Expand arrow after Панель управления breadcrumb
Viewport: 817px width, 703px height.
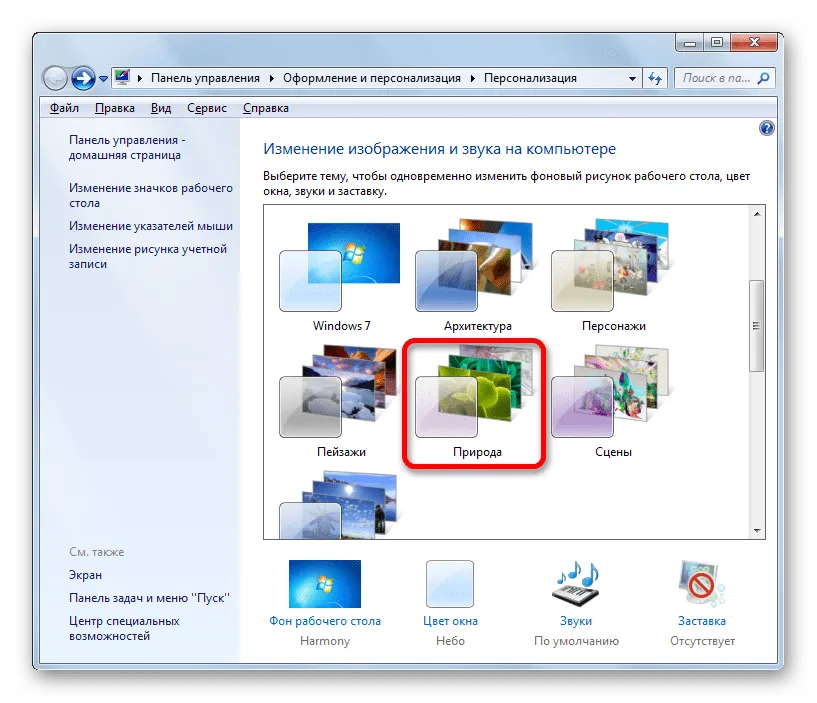click(271, 78)
